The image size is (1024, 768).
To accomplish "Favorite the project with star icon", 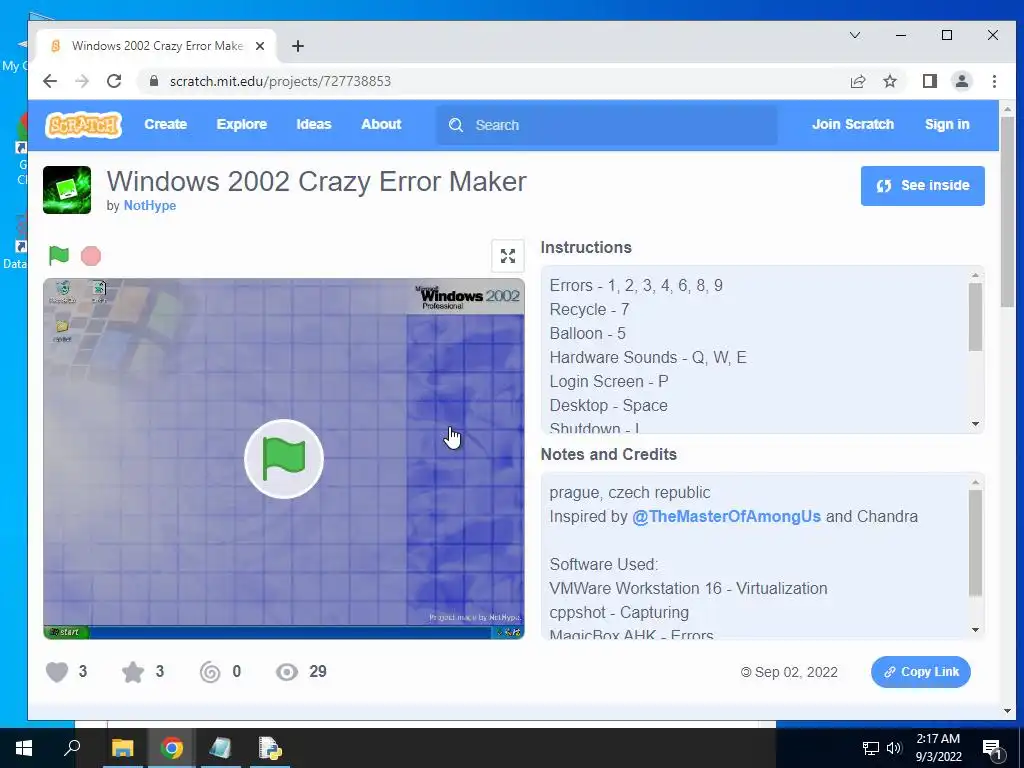I will coord(133,672).
